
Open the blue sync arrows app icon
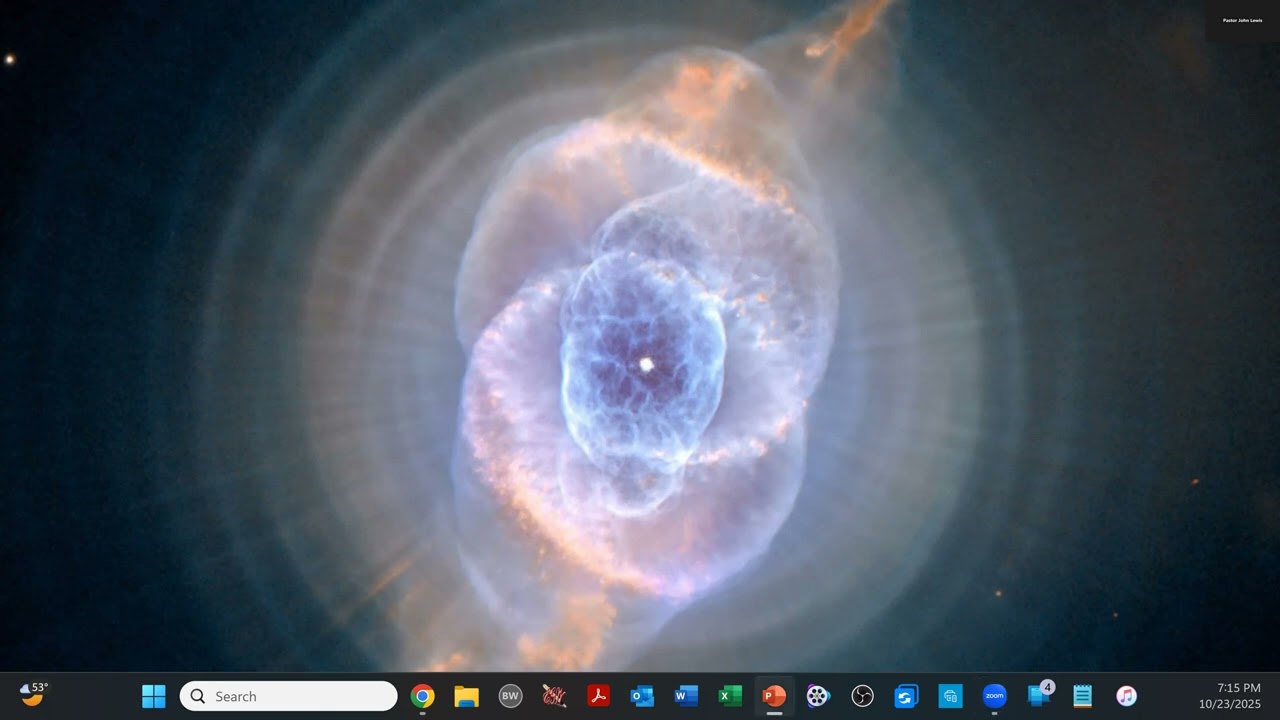pyautogui.click(x=906, y=696)
